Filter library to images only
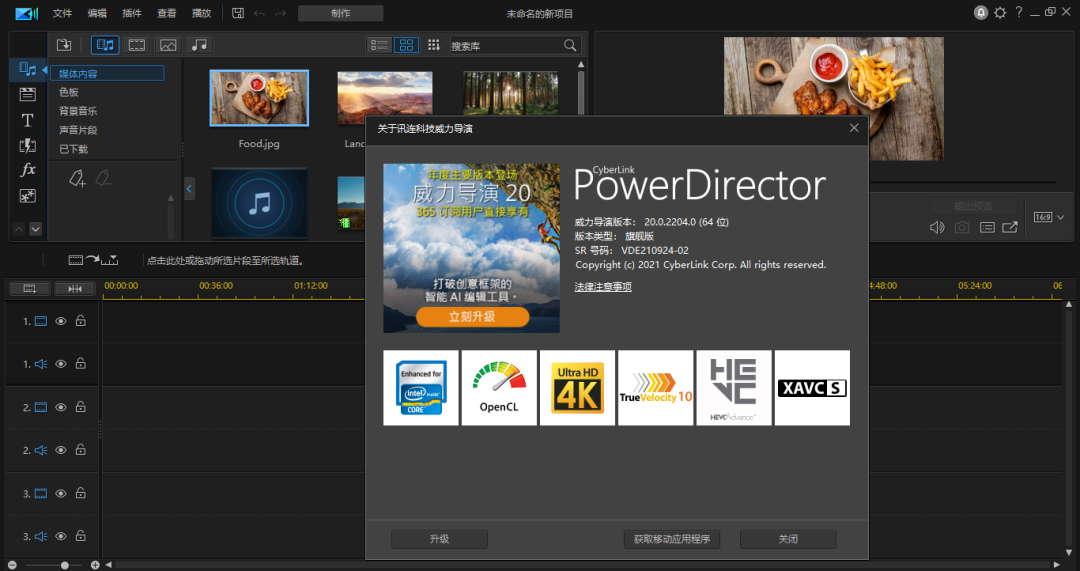Viewport: 1080px width, 571px height. [168, 45]
